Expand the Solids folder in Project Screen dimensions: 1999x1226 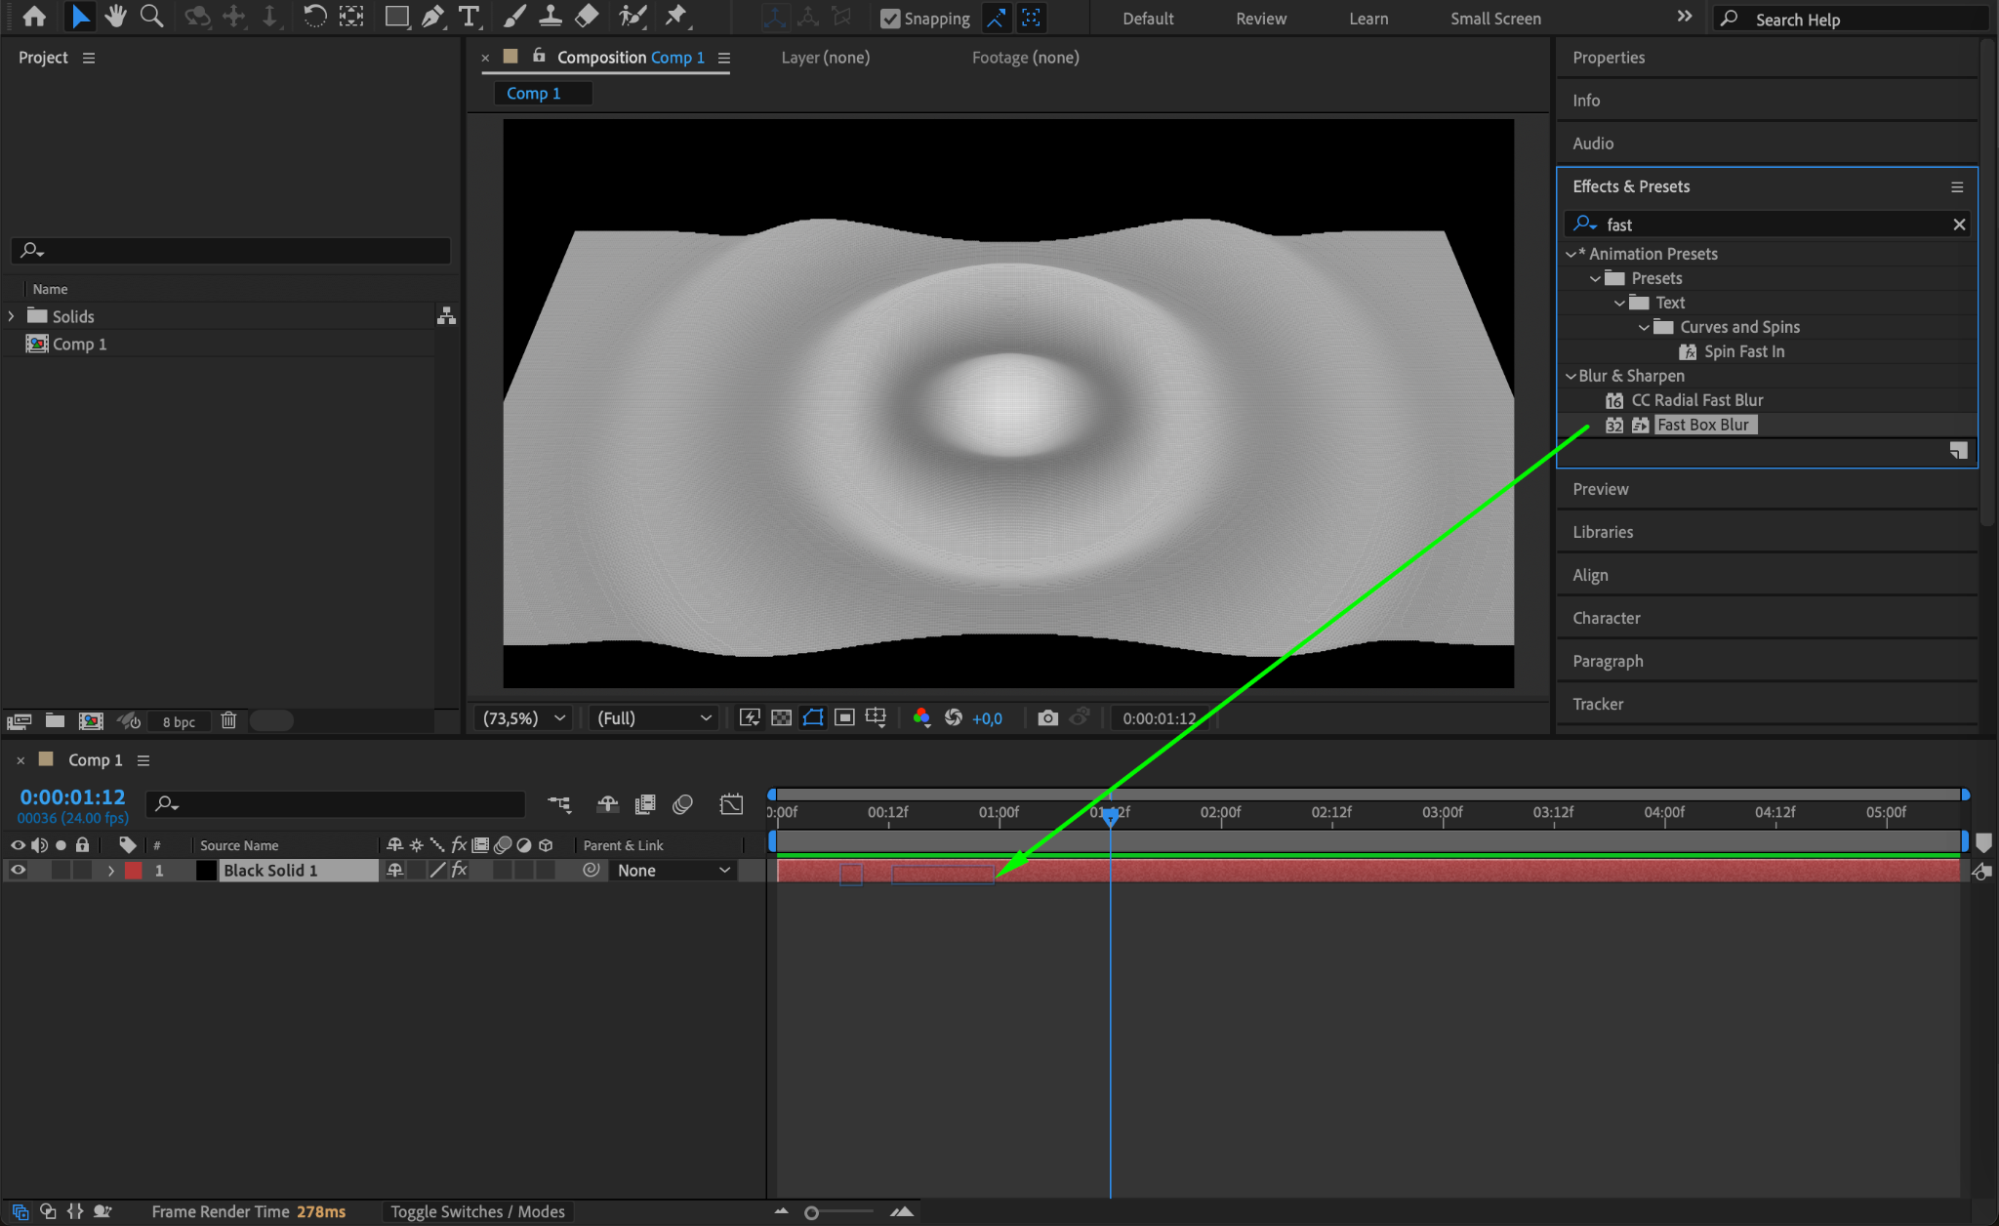pyautogui.click(x=11, y=316)
